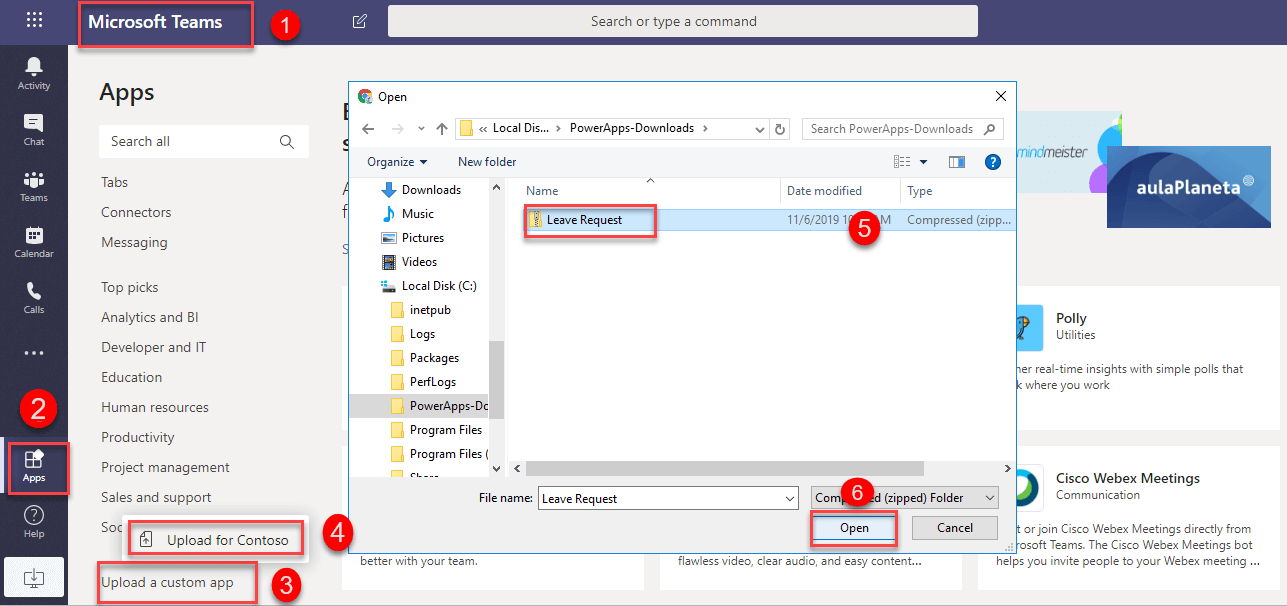Viewport: 1287px width, 606px height.
Task: Click the new chat compose icon
Action: [x=360, y=21]
